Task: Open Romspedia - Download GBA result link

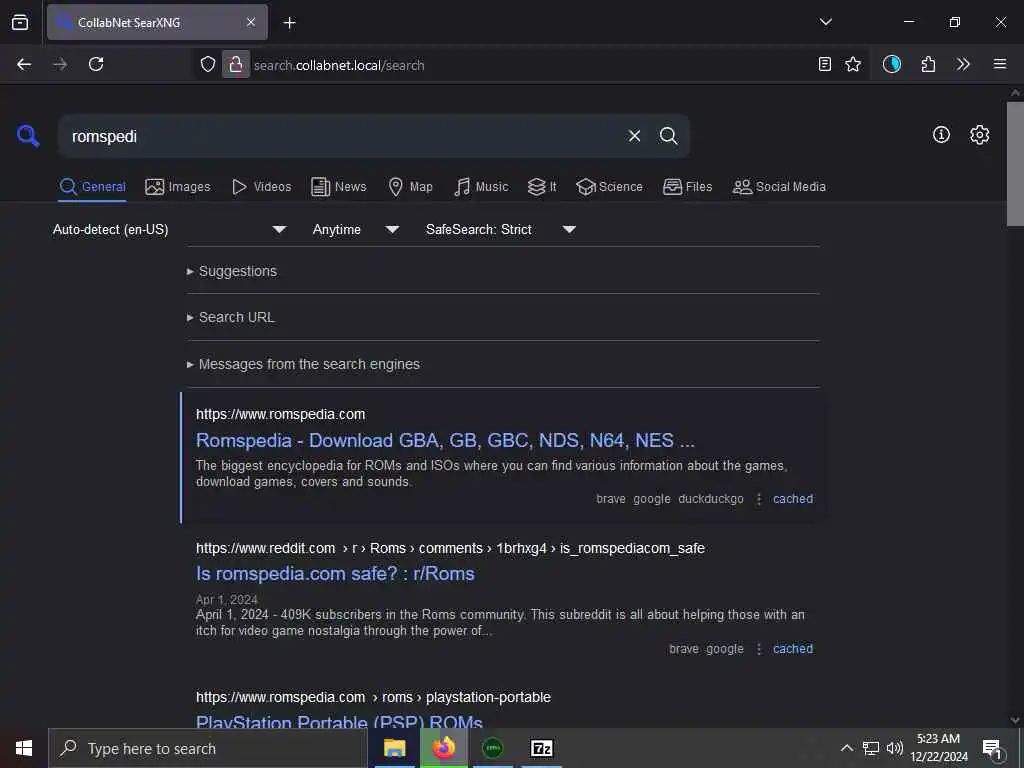Action: (x=445, y=441)
